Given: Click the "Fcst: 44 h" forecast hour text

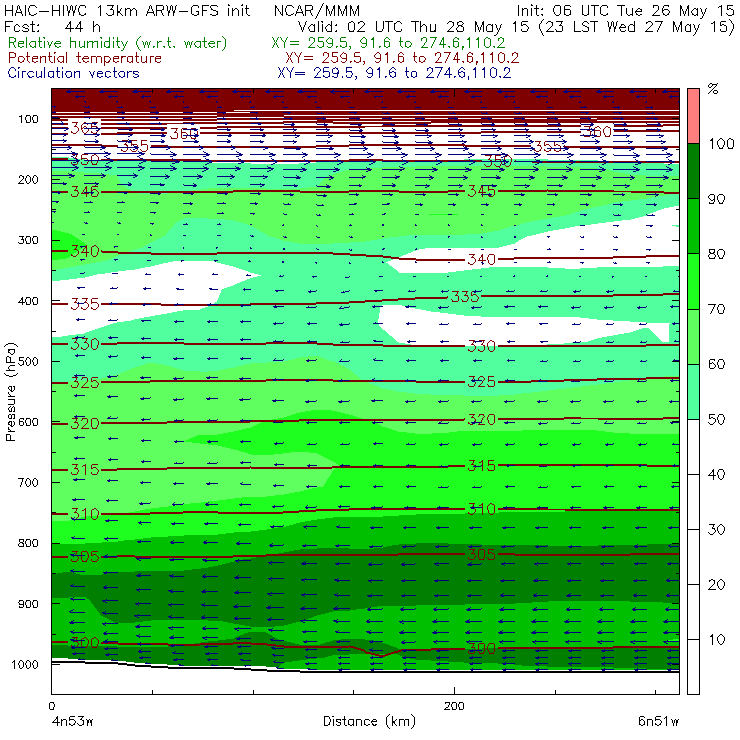Looking at the screenshot, I should click(52, 26).
